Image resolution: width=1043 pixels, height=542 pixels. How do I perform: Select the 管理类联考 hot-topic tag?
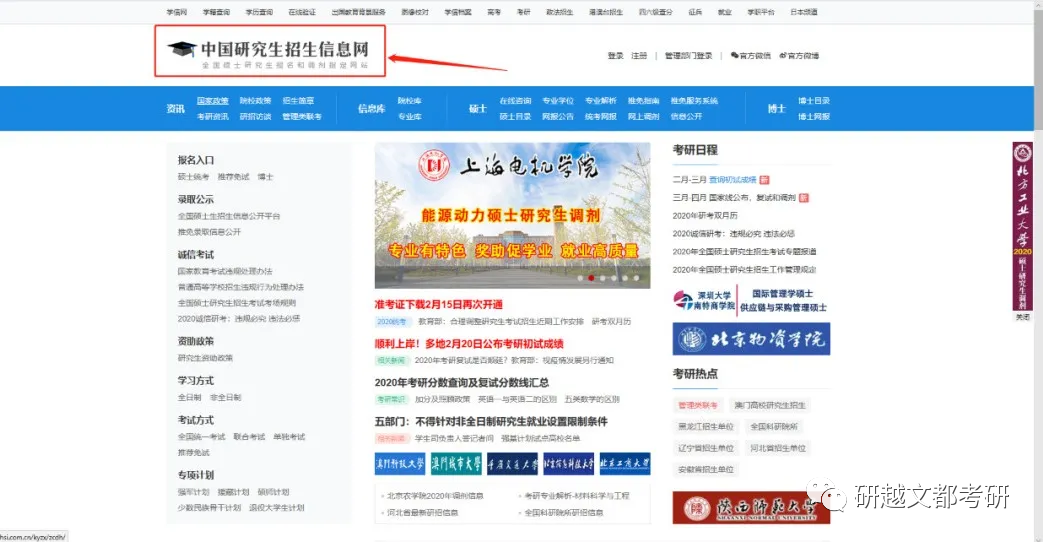(698, 405)
